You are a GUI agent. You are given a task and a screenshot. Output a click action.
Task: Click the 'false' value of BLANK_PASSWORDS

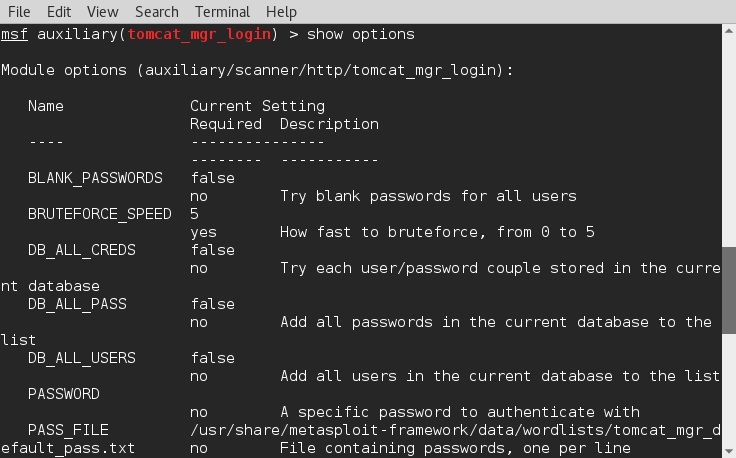[x=212, y=178]
